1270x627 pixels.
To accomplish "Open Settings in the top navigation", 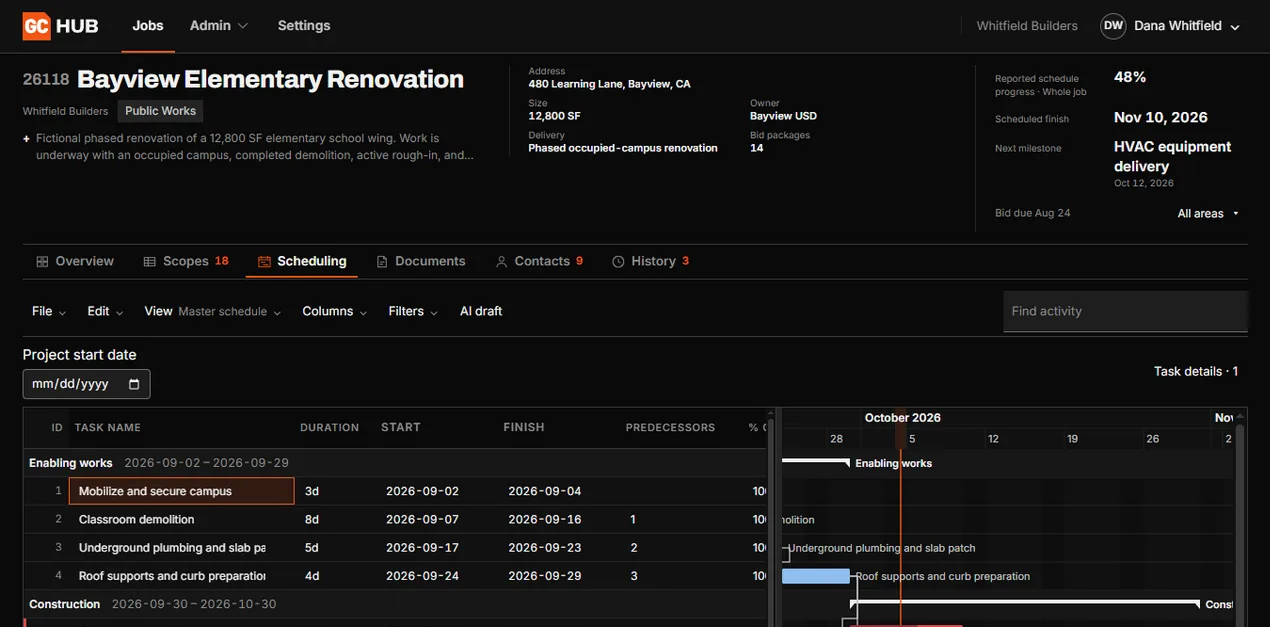I will tap(304, 26).
